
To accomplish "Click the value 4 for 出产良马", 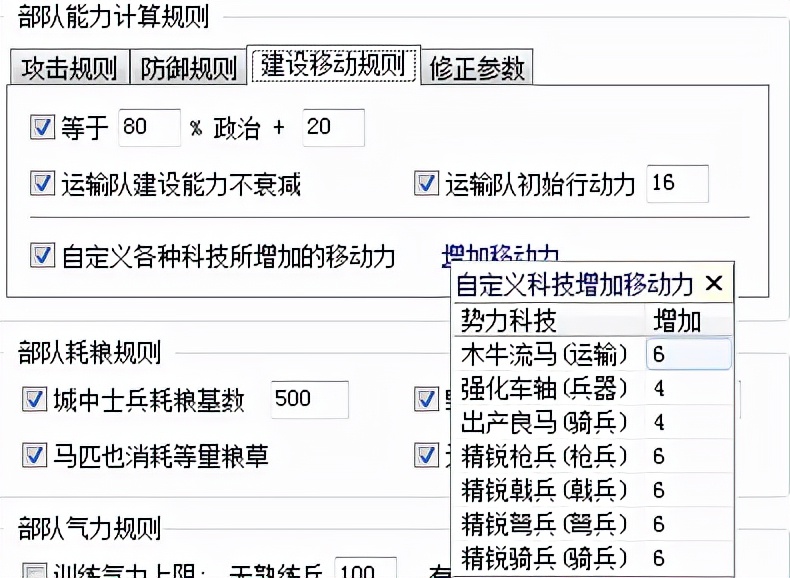I will pyautogui.click(x=689, y=422).
